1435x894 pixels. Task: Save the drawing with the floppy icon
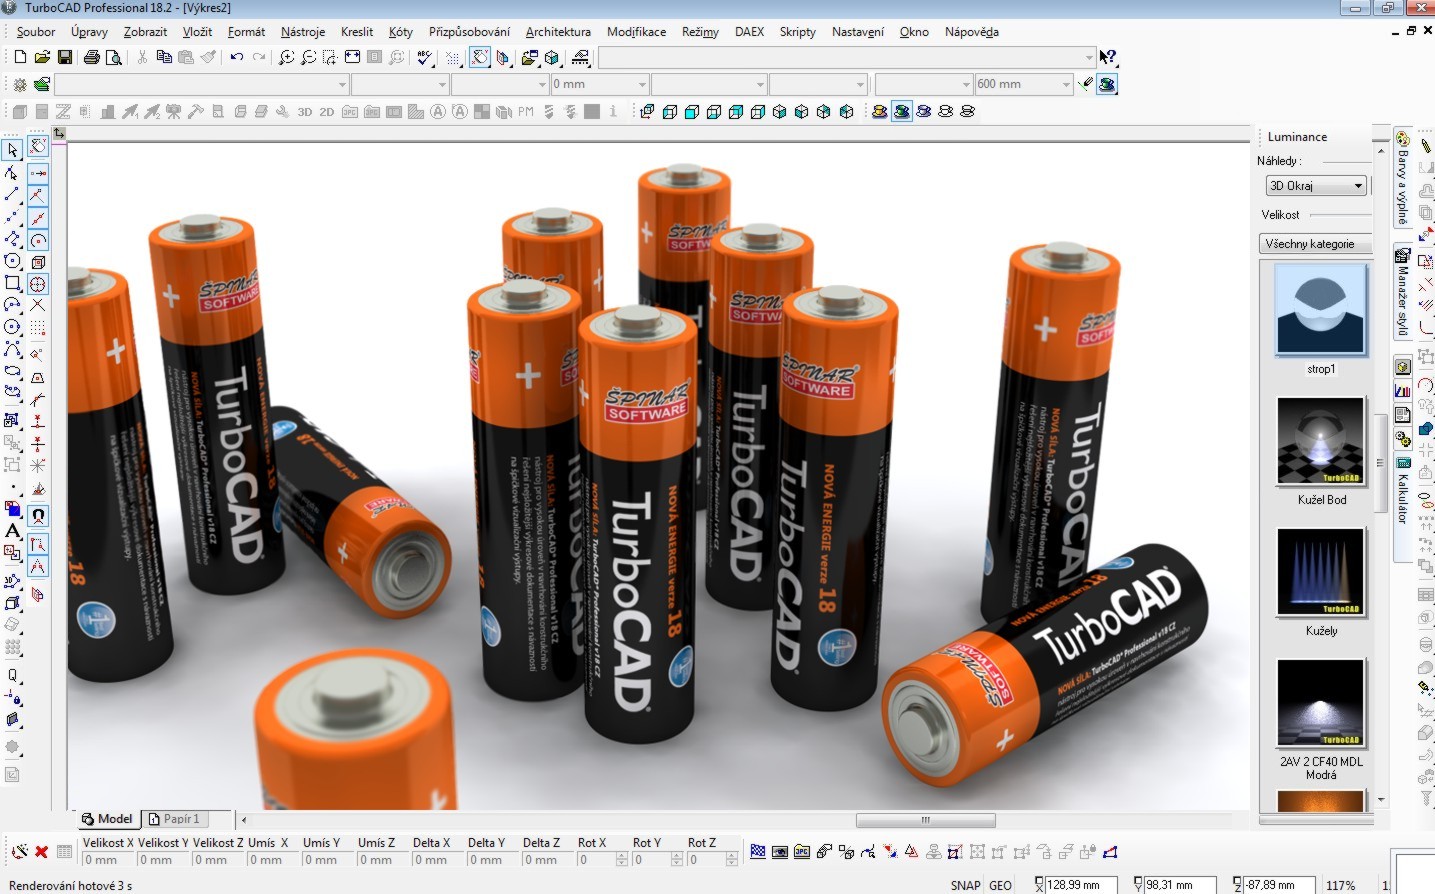click(x=64, y=58)
